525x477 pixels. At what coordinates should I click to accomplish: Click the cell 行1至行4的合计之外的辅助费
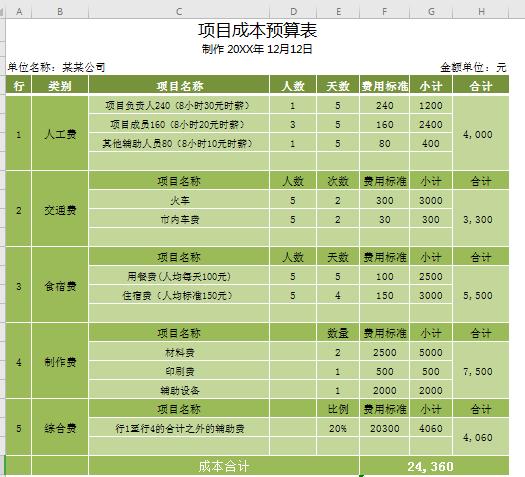click(x=179, y=428)
